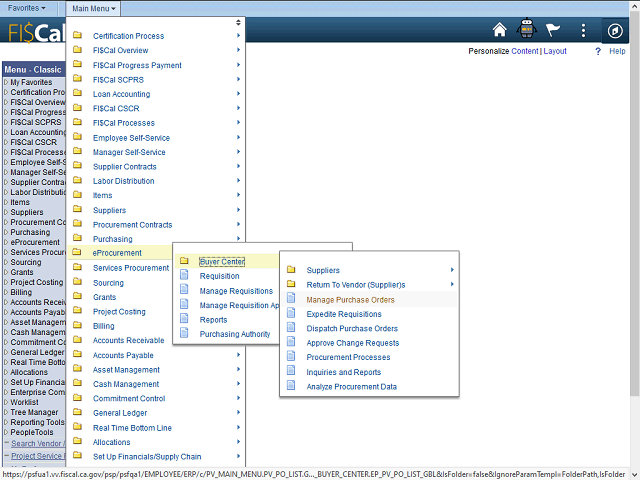Collapse the Main Menu dropdown
This screenshot has height=480, width=640.
[95, 8]
